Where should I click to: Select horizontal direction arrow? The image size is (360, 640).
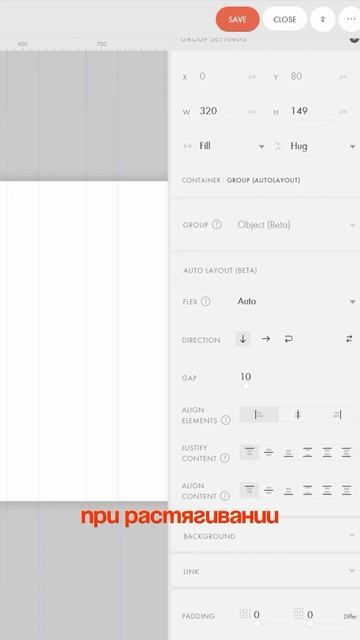coord(266,339)
